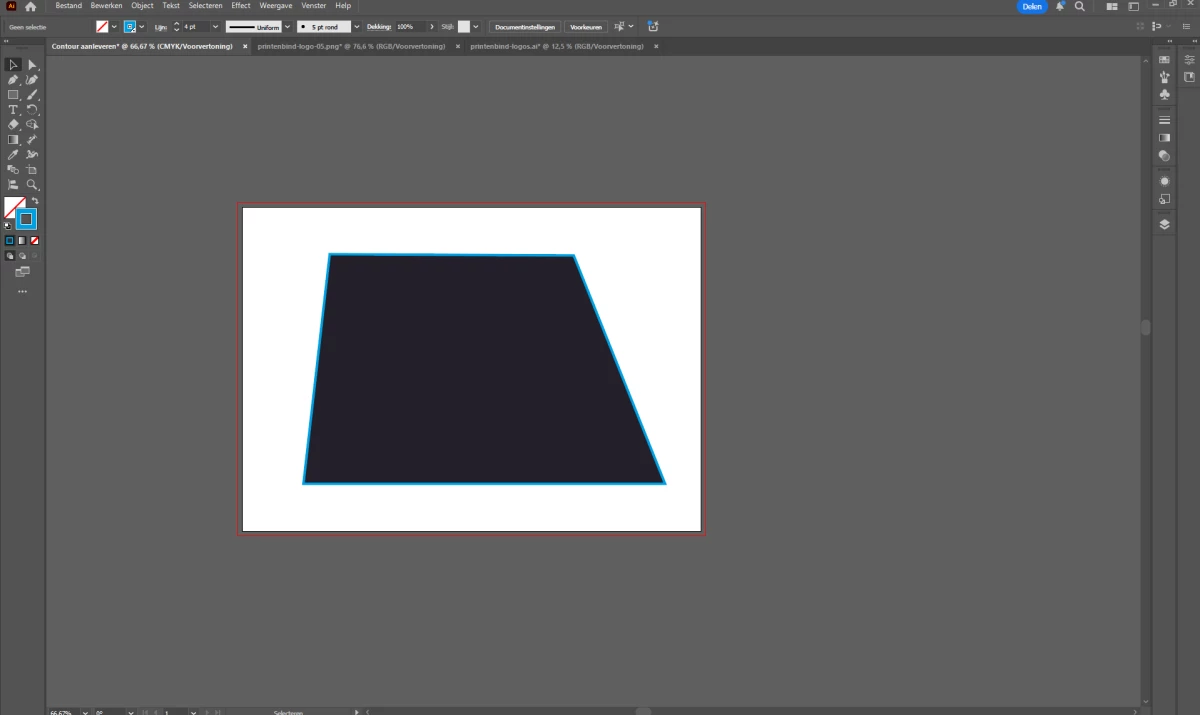Click the blue Delen button
The image size is (1200, 715).
click(x=1032, y=6)
